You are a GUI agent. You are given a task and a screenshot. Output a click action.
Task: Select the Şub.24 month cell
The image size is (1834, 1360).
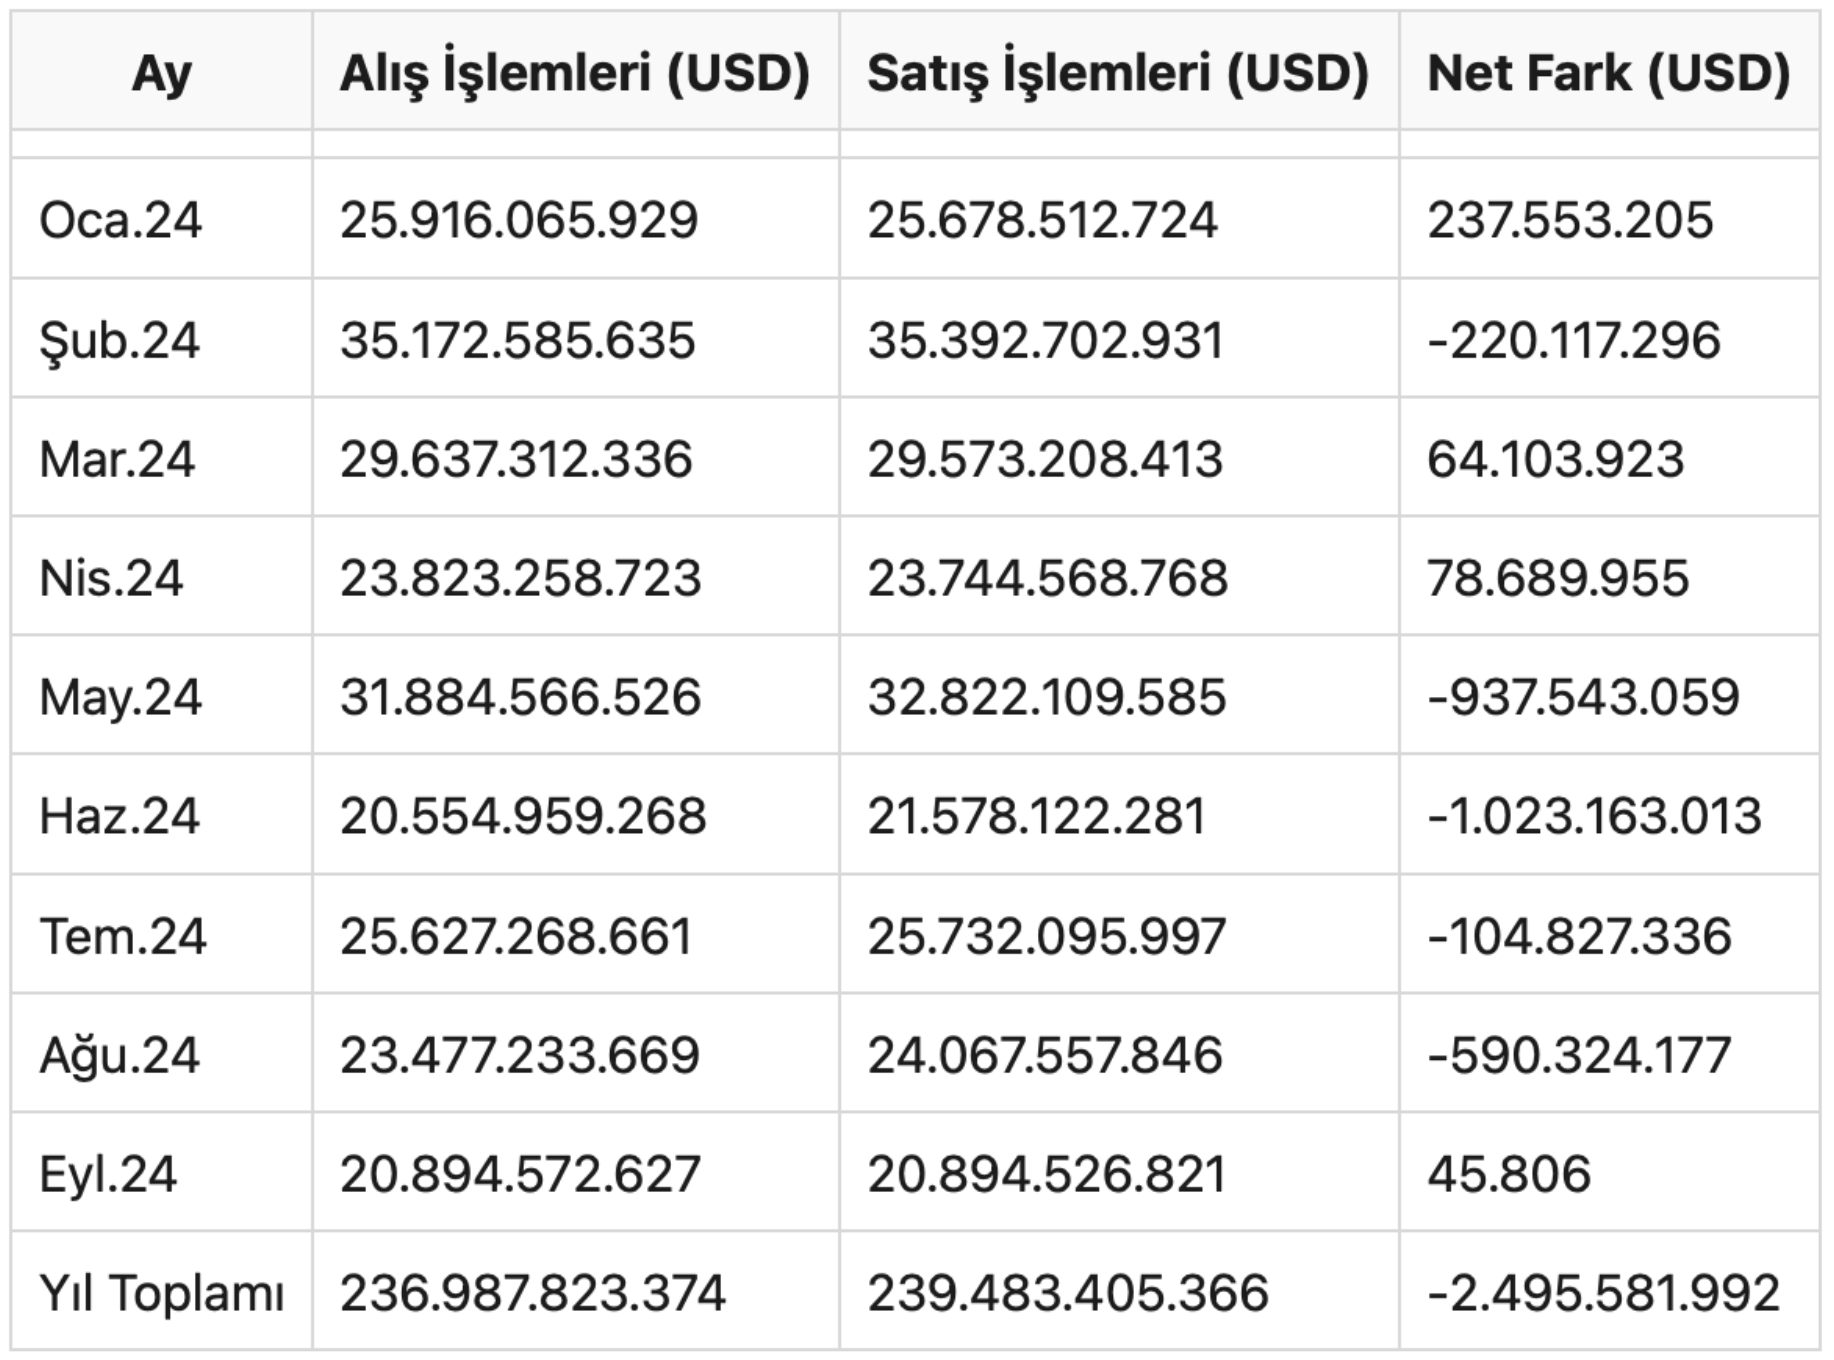pyautogui.click(x=119, y=340)
